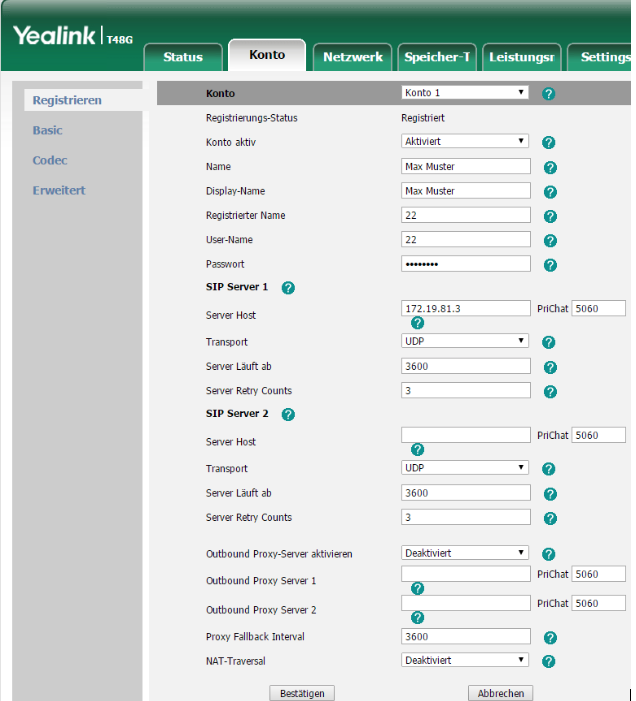Click Outbound Proxy Server 1 host field
This screenshot has width=636, height=701.
point(466,574)
